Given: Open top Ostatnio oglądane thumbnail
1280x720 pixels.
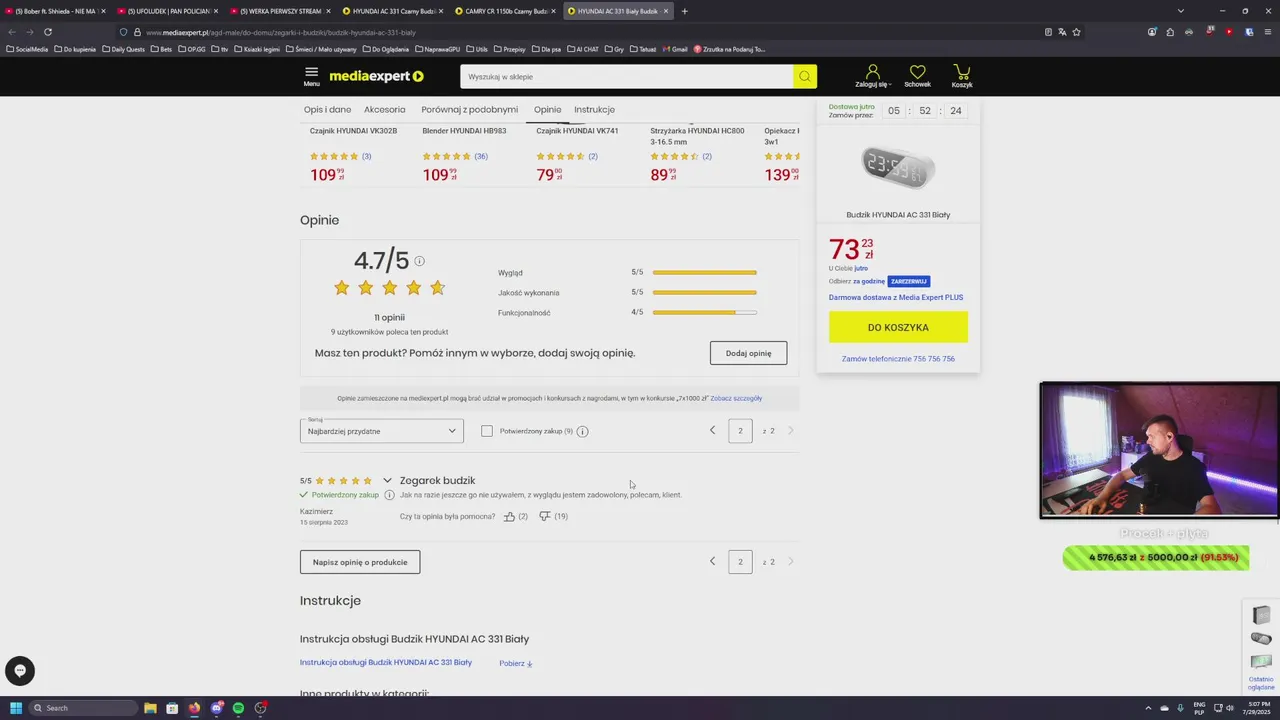Looking at the screenshot, I should click(x=1261, y=615).
